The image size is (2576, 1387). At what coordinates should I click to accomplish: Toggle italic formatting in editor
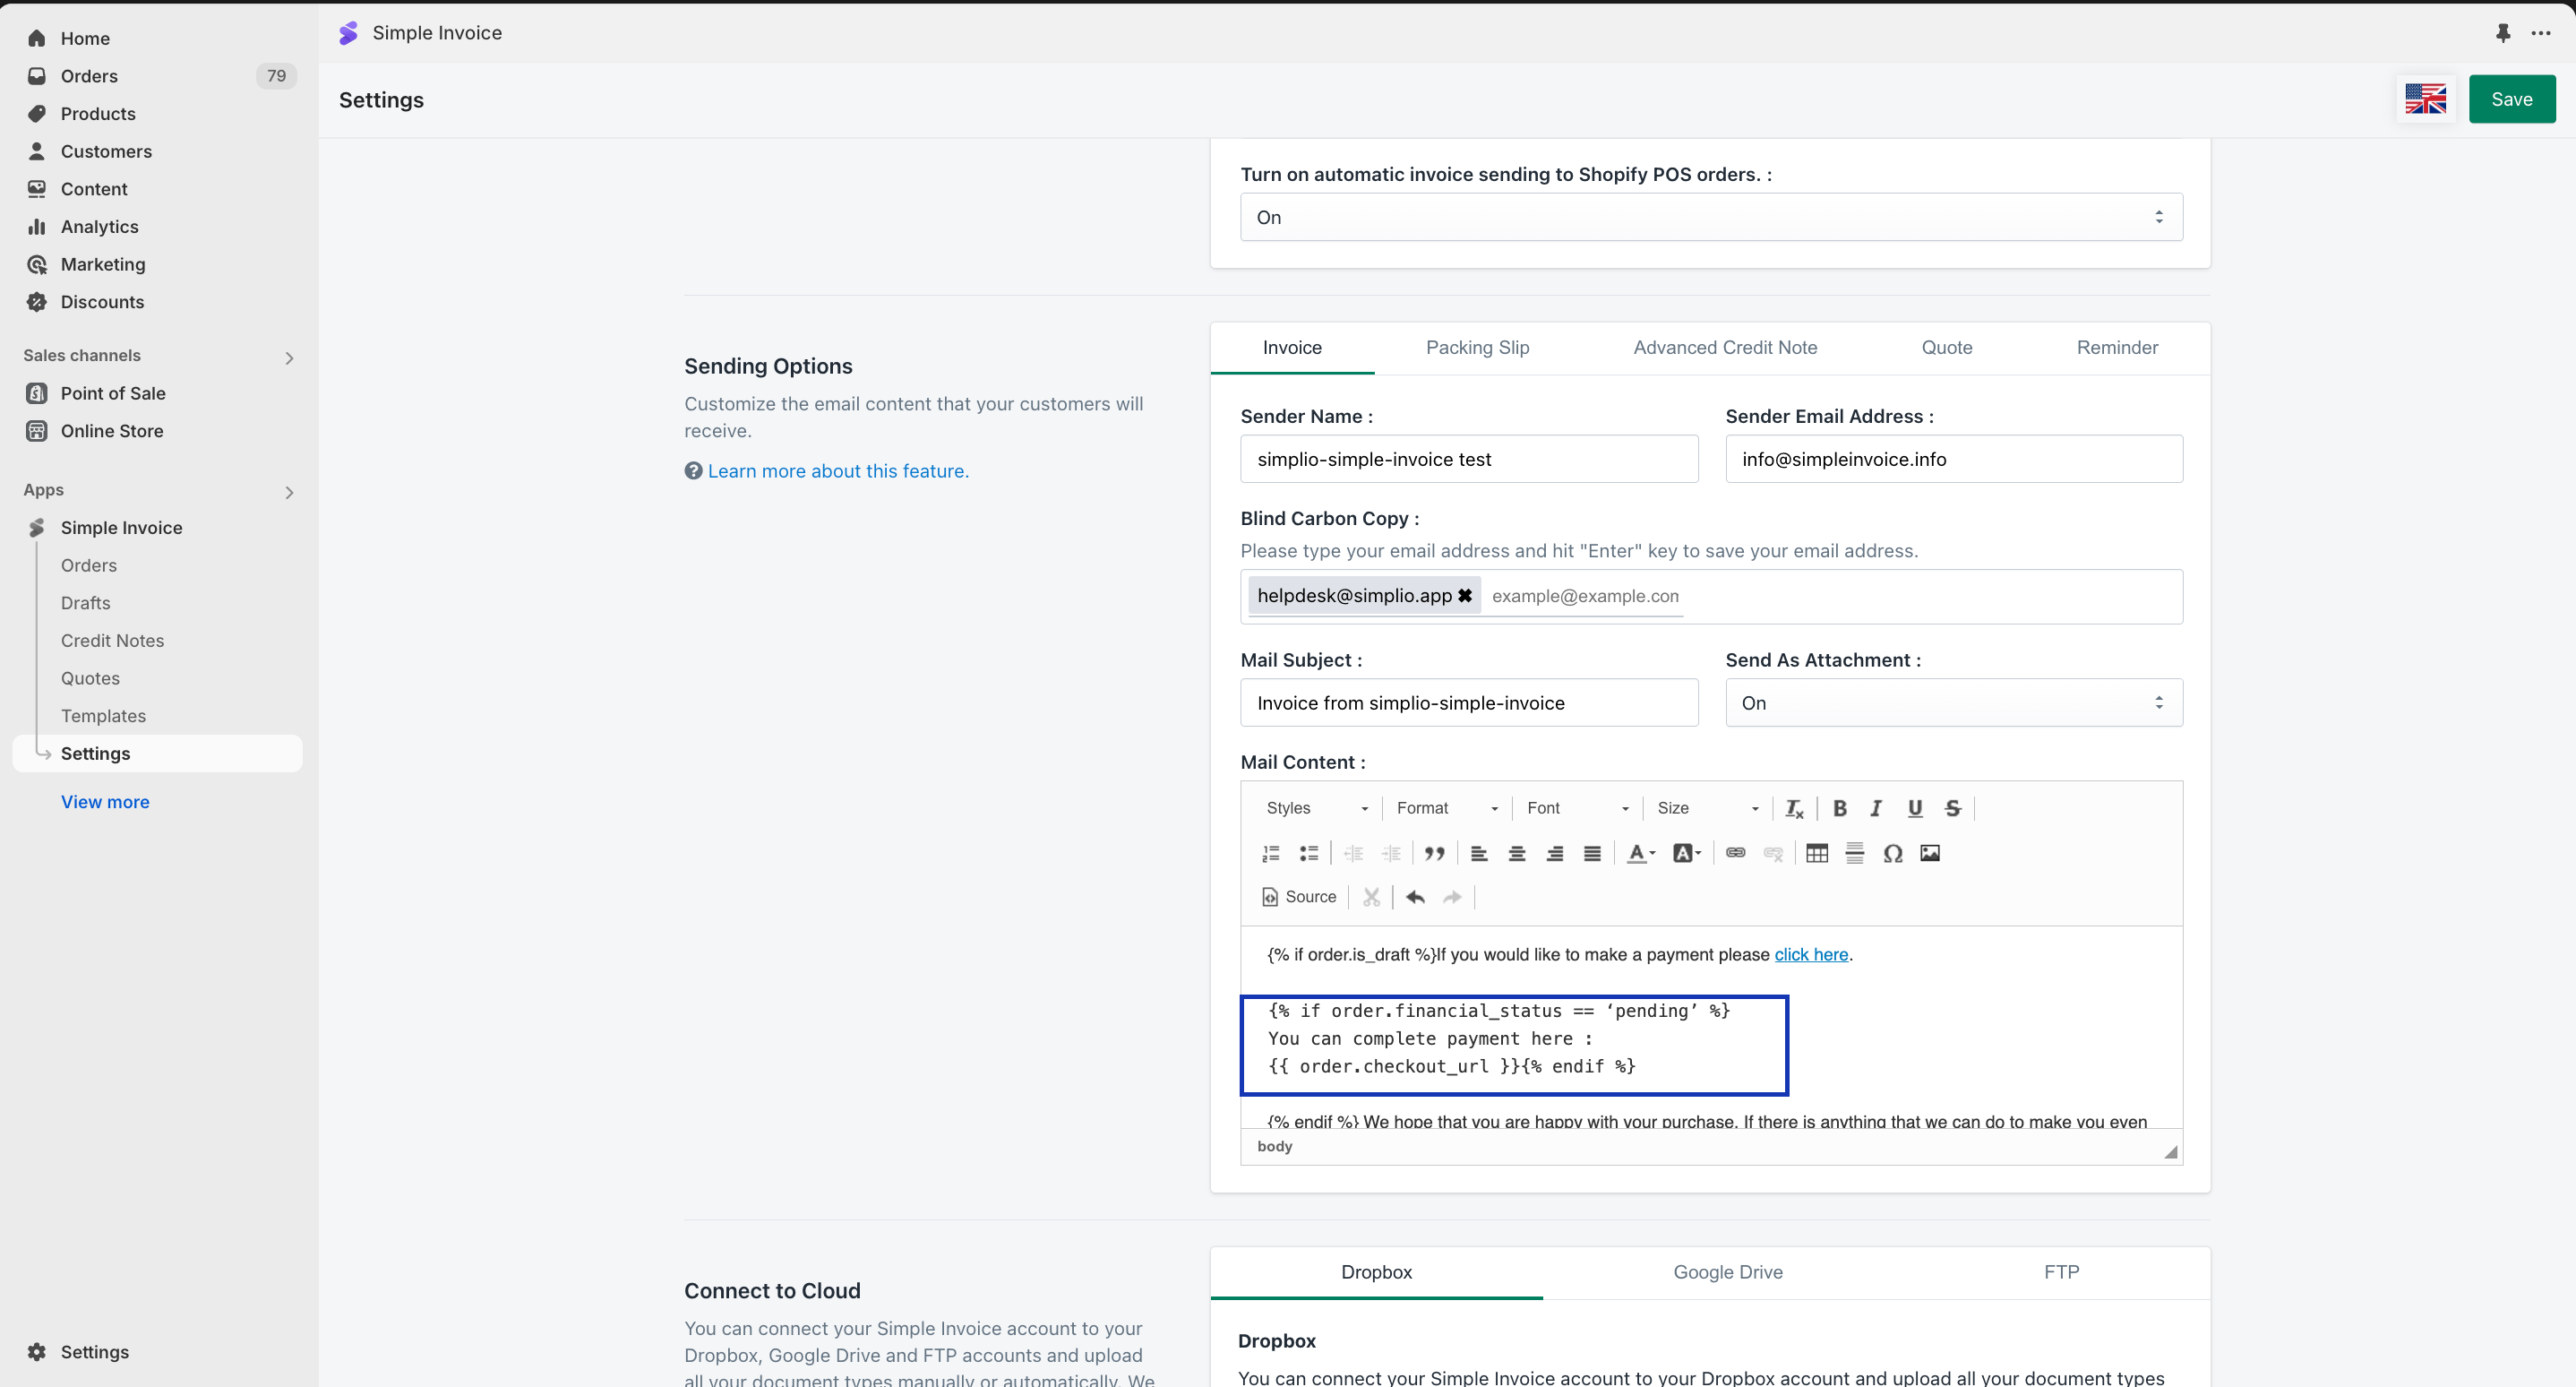pos(1876,808)
